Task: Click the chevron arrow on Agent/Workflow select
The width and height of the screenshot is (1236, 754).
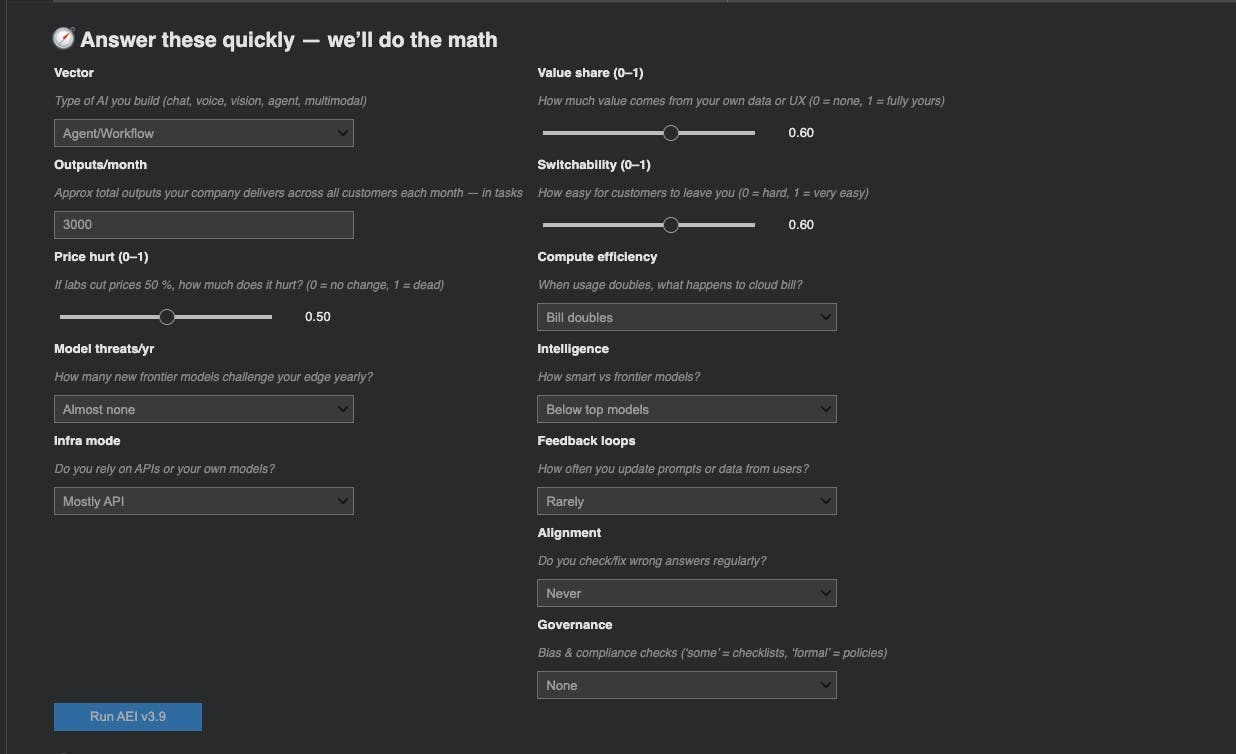Action: tap(343, 133)
